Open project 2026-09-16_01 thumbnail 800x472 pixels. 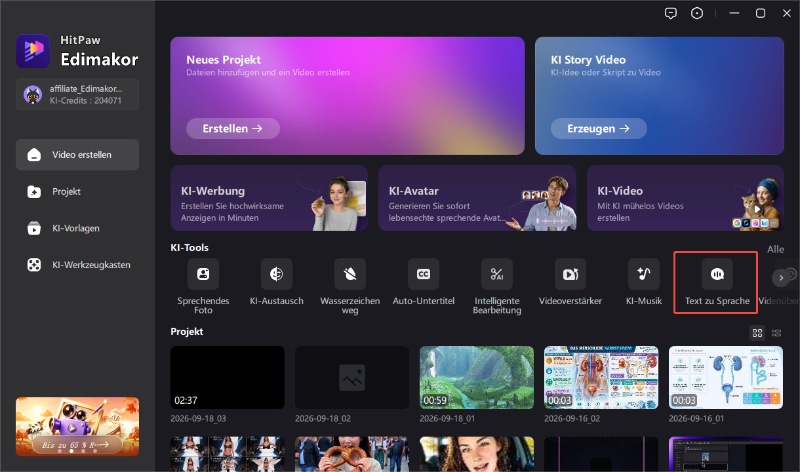click(x=726, y=377)
